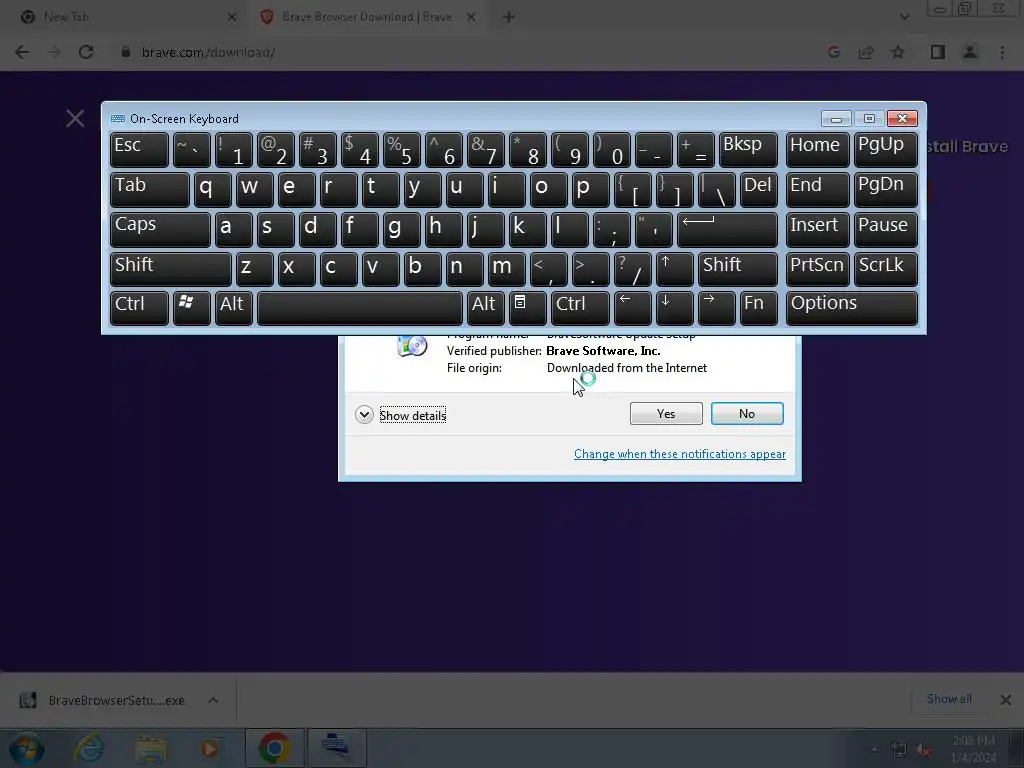Click the browser forward arrow
This screenshot has width=1024, height=768.
54,52
